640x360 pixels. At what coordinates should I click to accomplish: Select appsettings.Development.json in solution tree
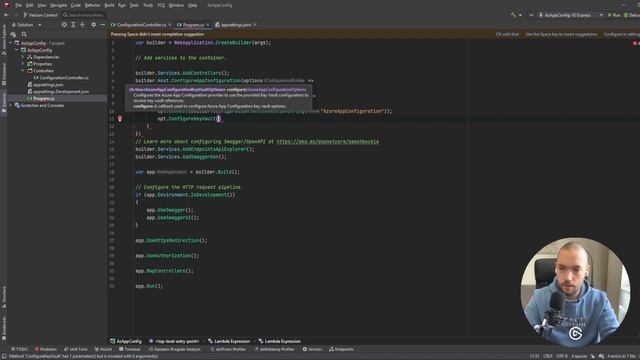[x=58, y=91]
